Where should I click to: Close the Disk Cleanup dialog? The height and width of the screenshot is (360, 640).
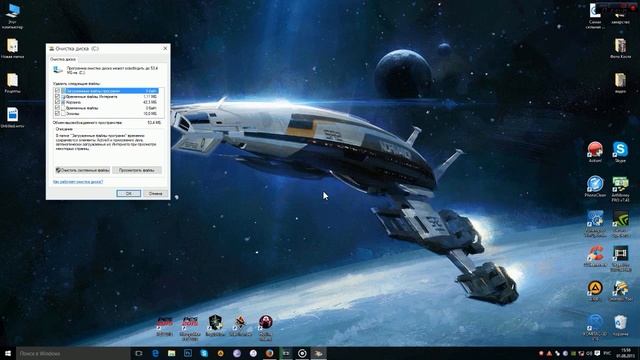[x=165, y=48]
